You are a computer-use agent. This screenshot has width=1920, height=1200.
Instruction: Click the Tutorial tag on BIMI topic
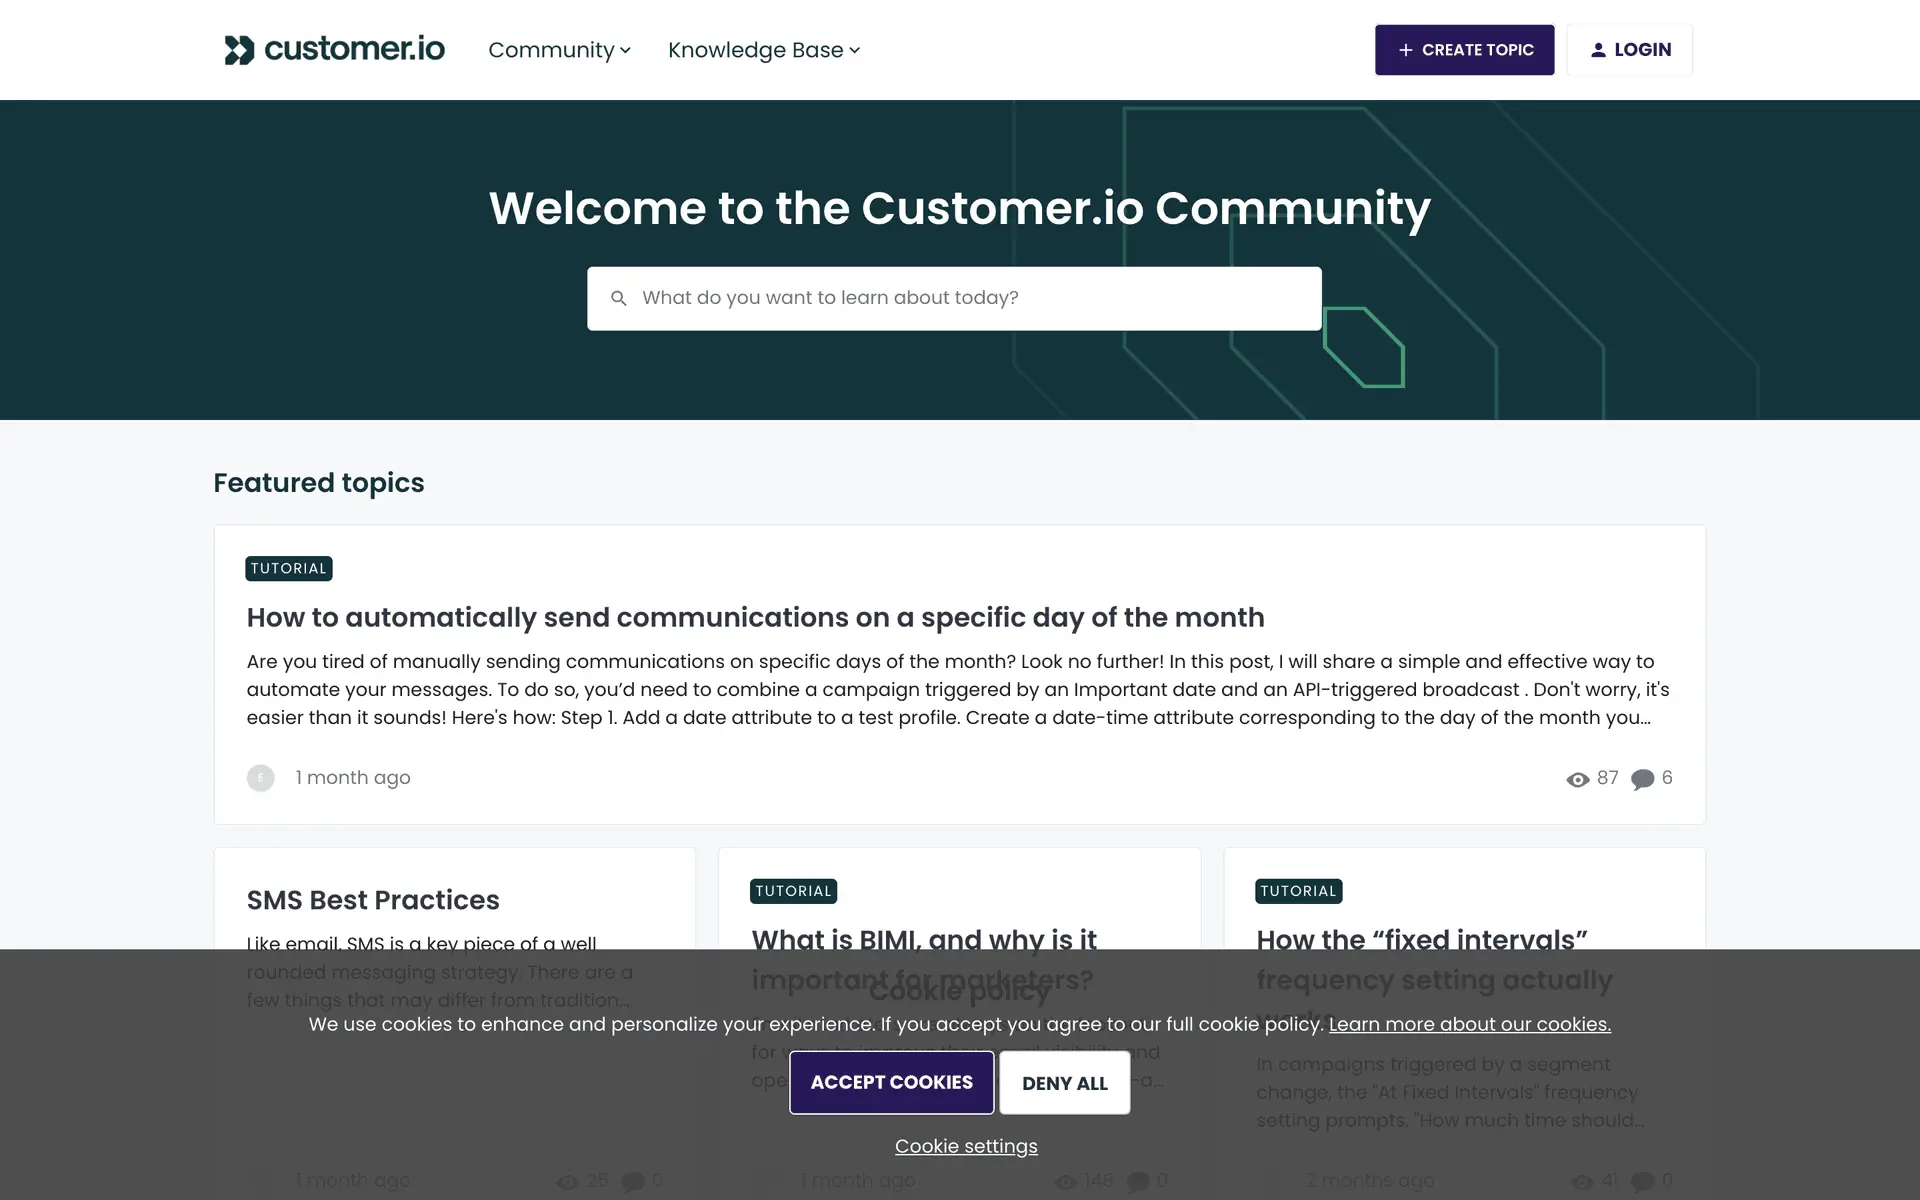tap(793, 891)
